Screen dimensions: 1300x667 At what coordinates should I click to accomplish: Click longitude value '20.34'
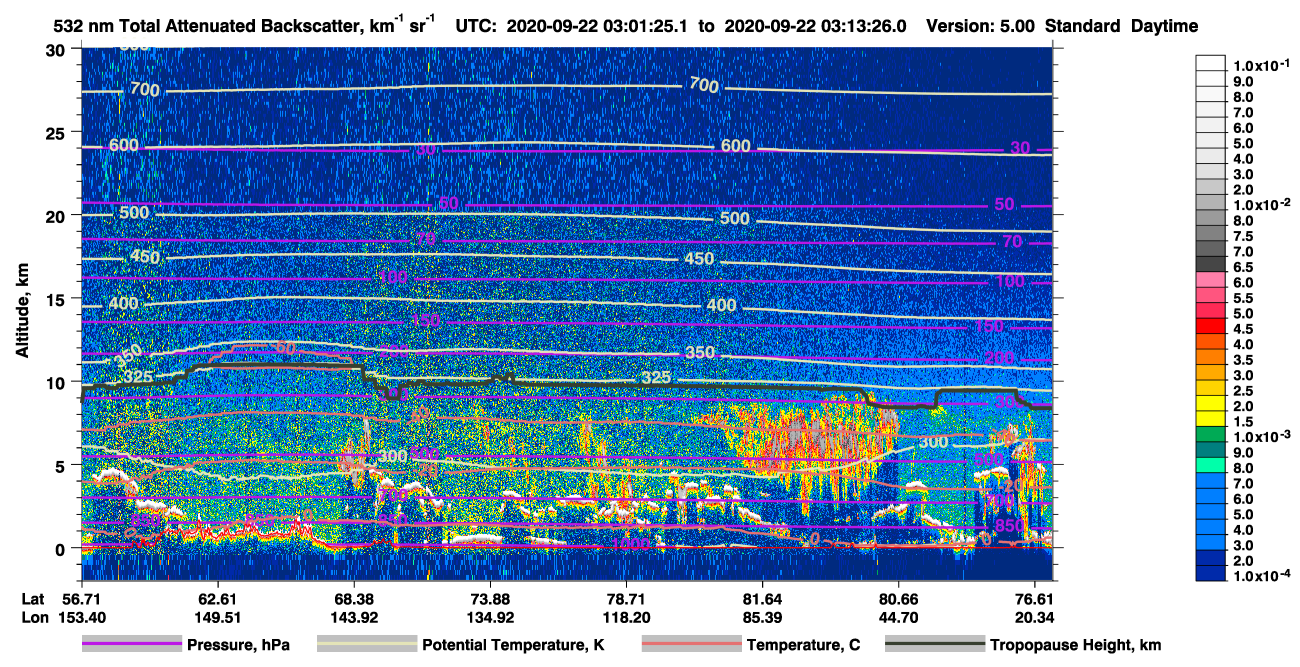tap(1036, 617)
